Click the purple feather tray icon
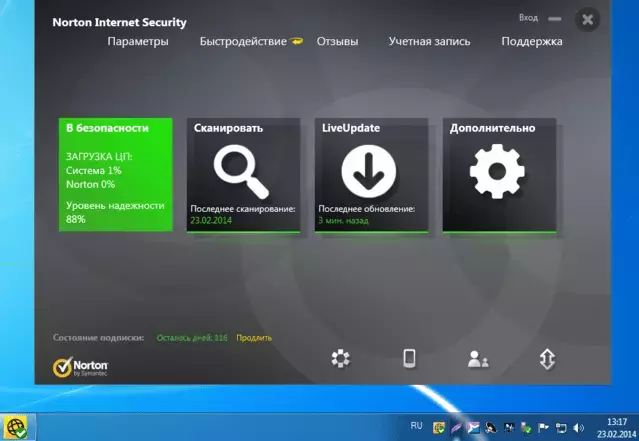Image resolution: width=639 pixels, height=441 pixels. 456,428
